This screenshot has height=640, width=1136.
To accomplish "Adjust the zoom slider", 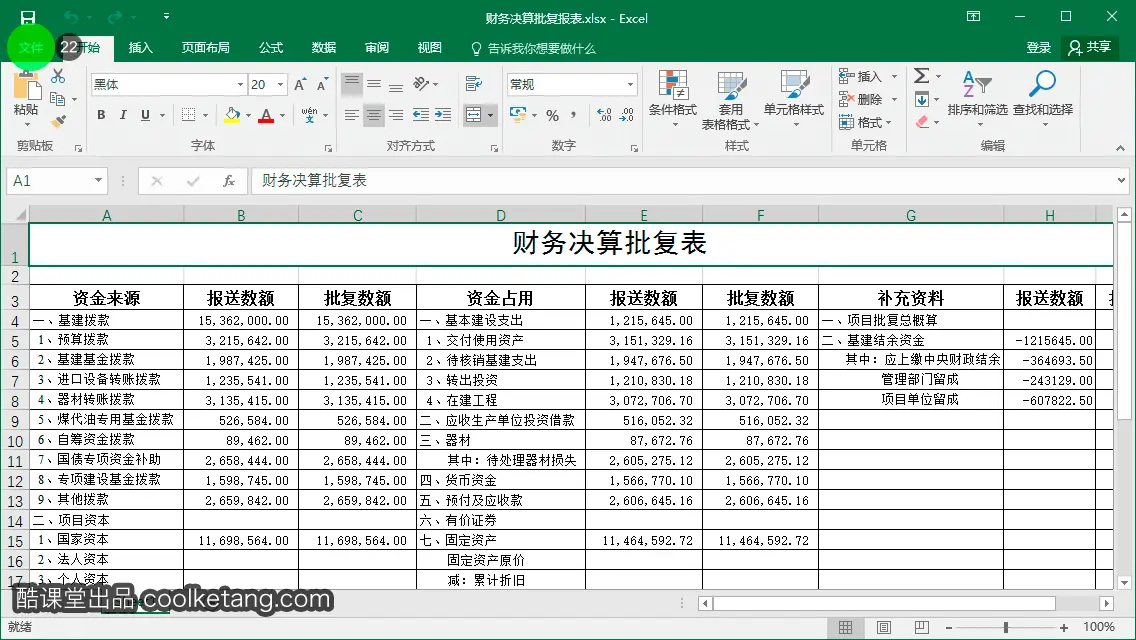I will pyautogui.click(x=1006, y=628).
